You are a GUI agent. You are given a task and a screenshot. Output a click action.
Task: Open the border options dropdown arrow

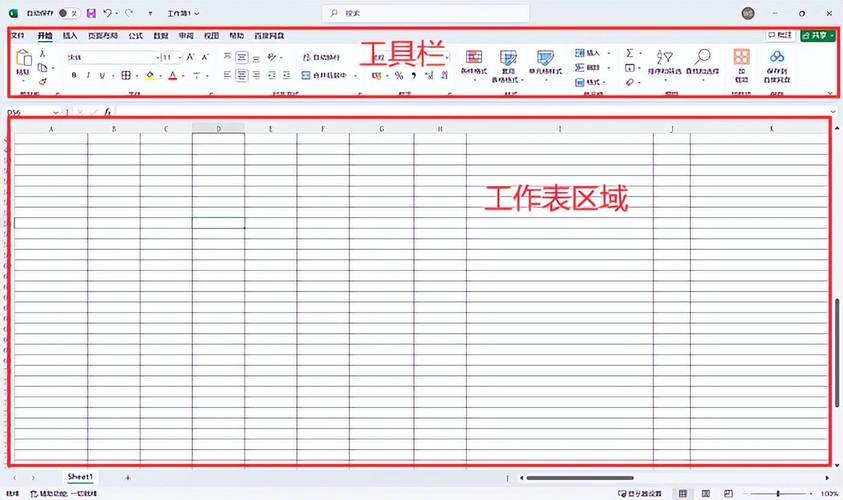pos(138,76)
